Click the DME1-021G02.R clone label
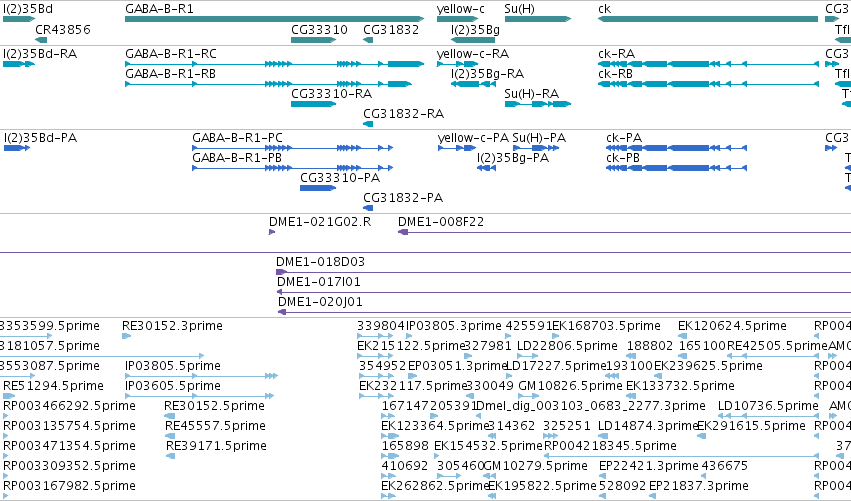This screenshot has height=501, width=851. (x=320, y=222)
